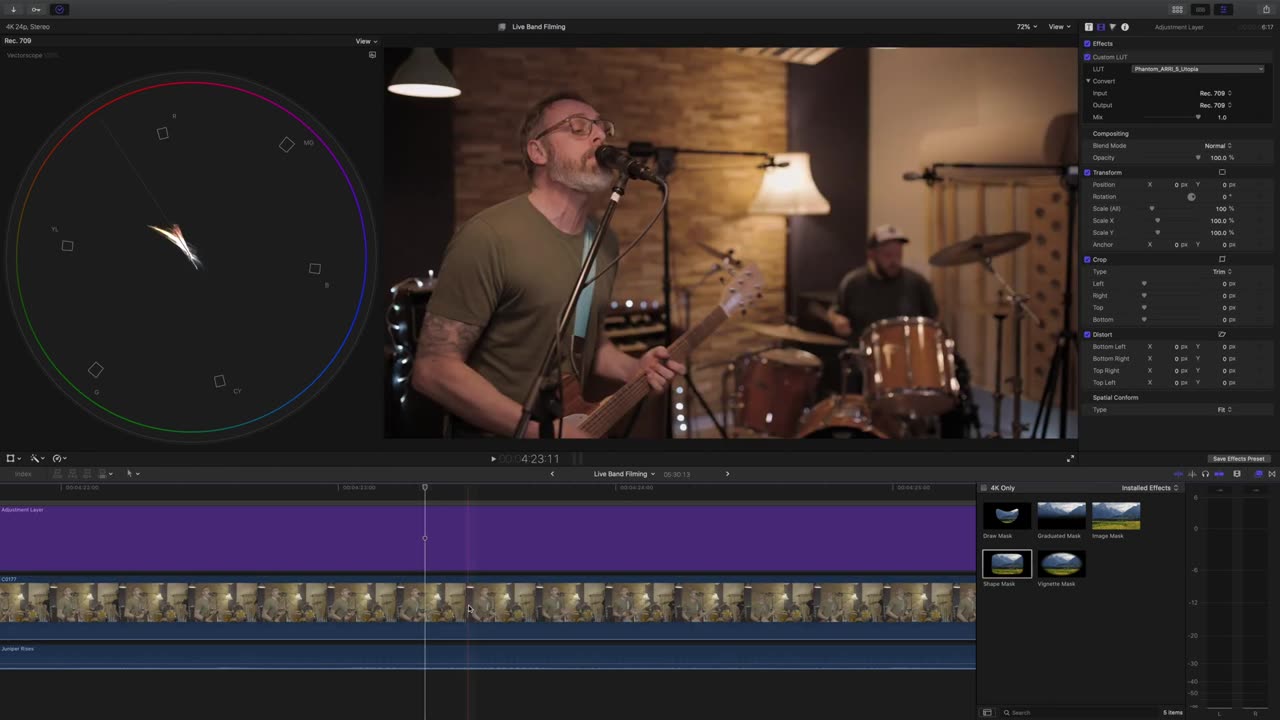The width and height of the screenshot is (1280, 720).
Task: Toggle the timeline panel icon in the top toolbar
Action: click(x=1200, y=9)
